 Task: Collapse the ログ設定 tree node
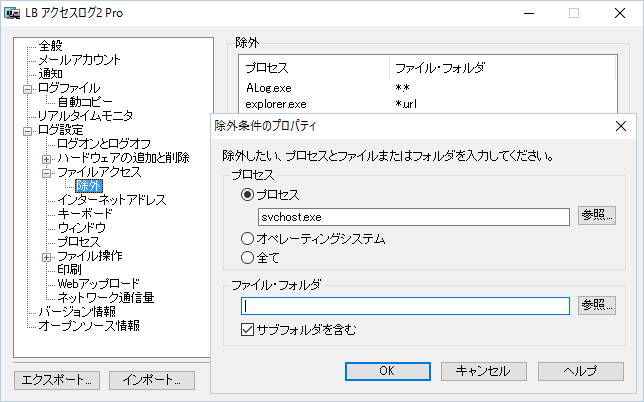[x=28, y=131]
